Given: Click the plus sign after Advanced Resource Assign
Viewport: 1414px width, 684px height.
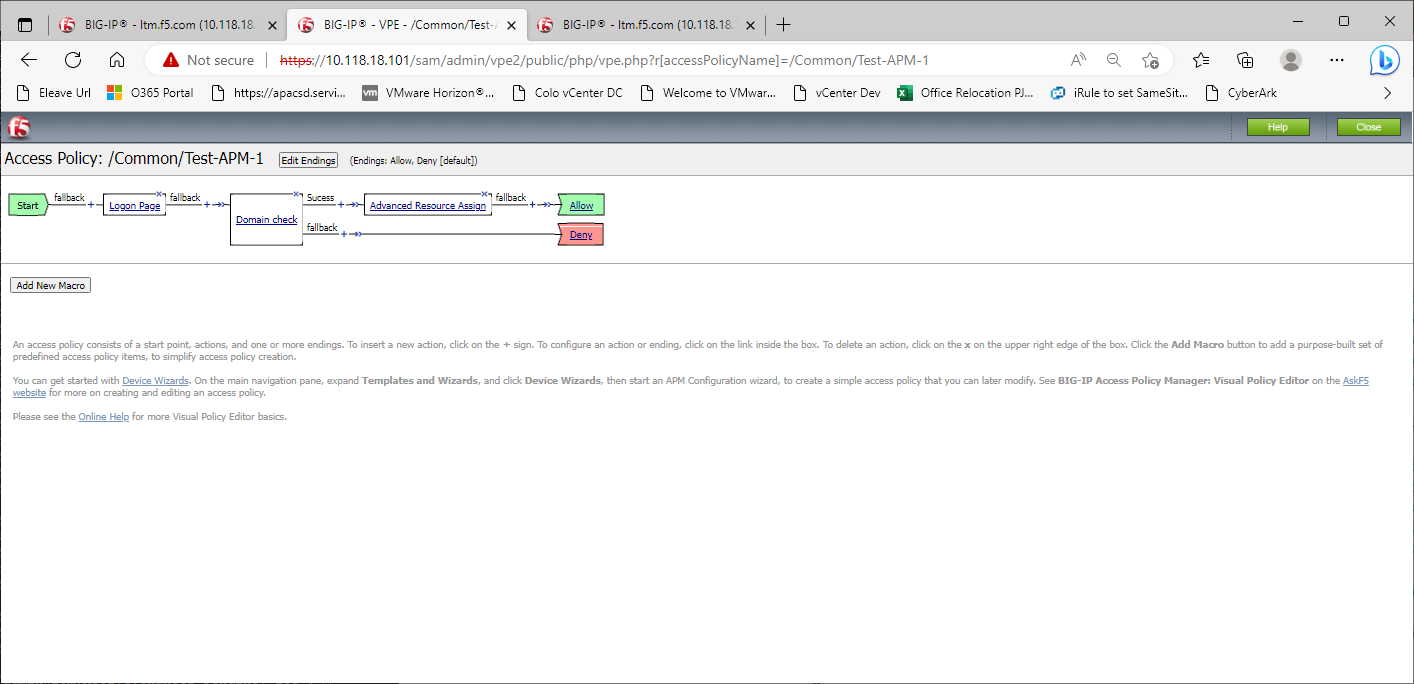Looking at the screenshot, I should pyautogui.click(x=532, y=205).
